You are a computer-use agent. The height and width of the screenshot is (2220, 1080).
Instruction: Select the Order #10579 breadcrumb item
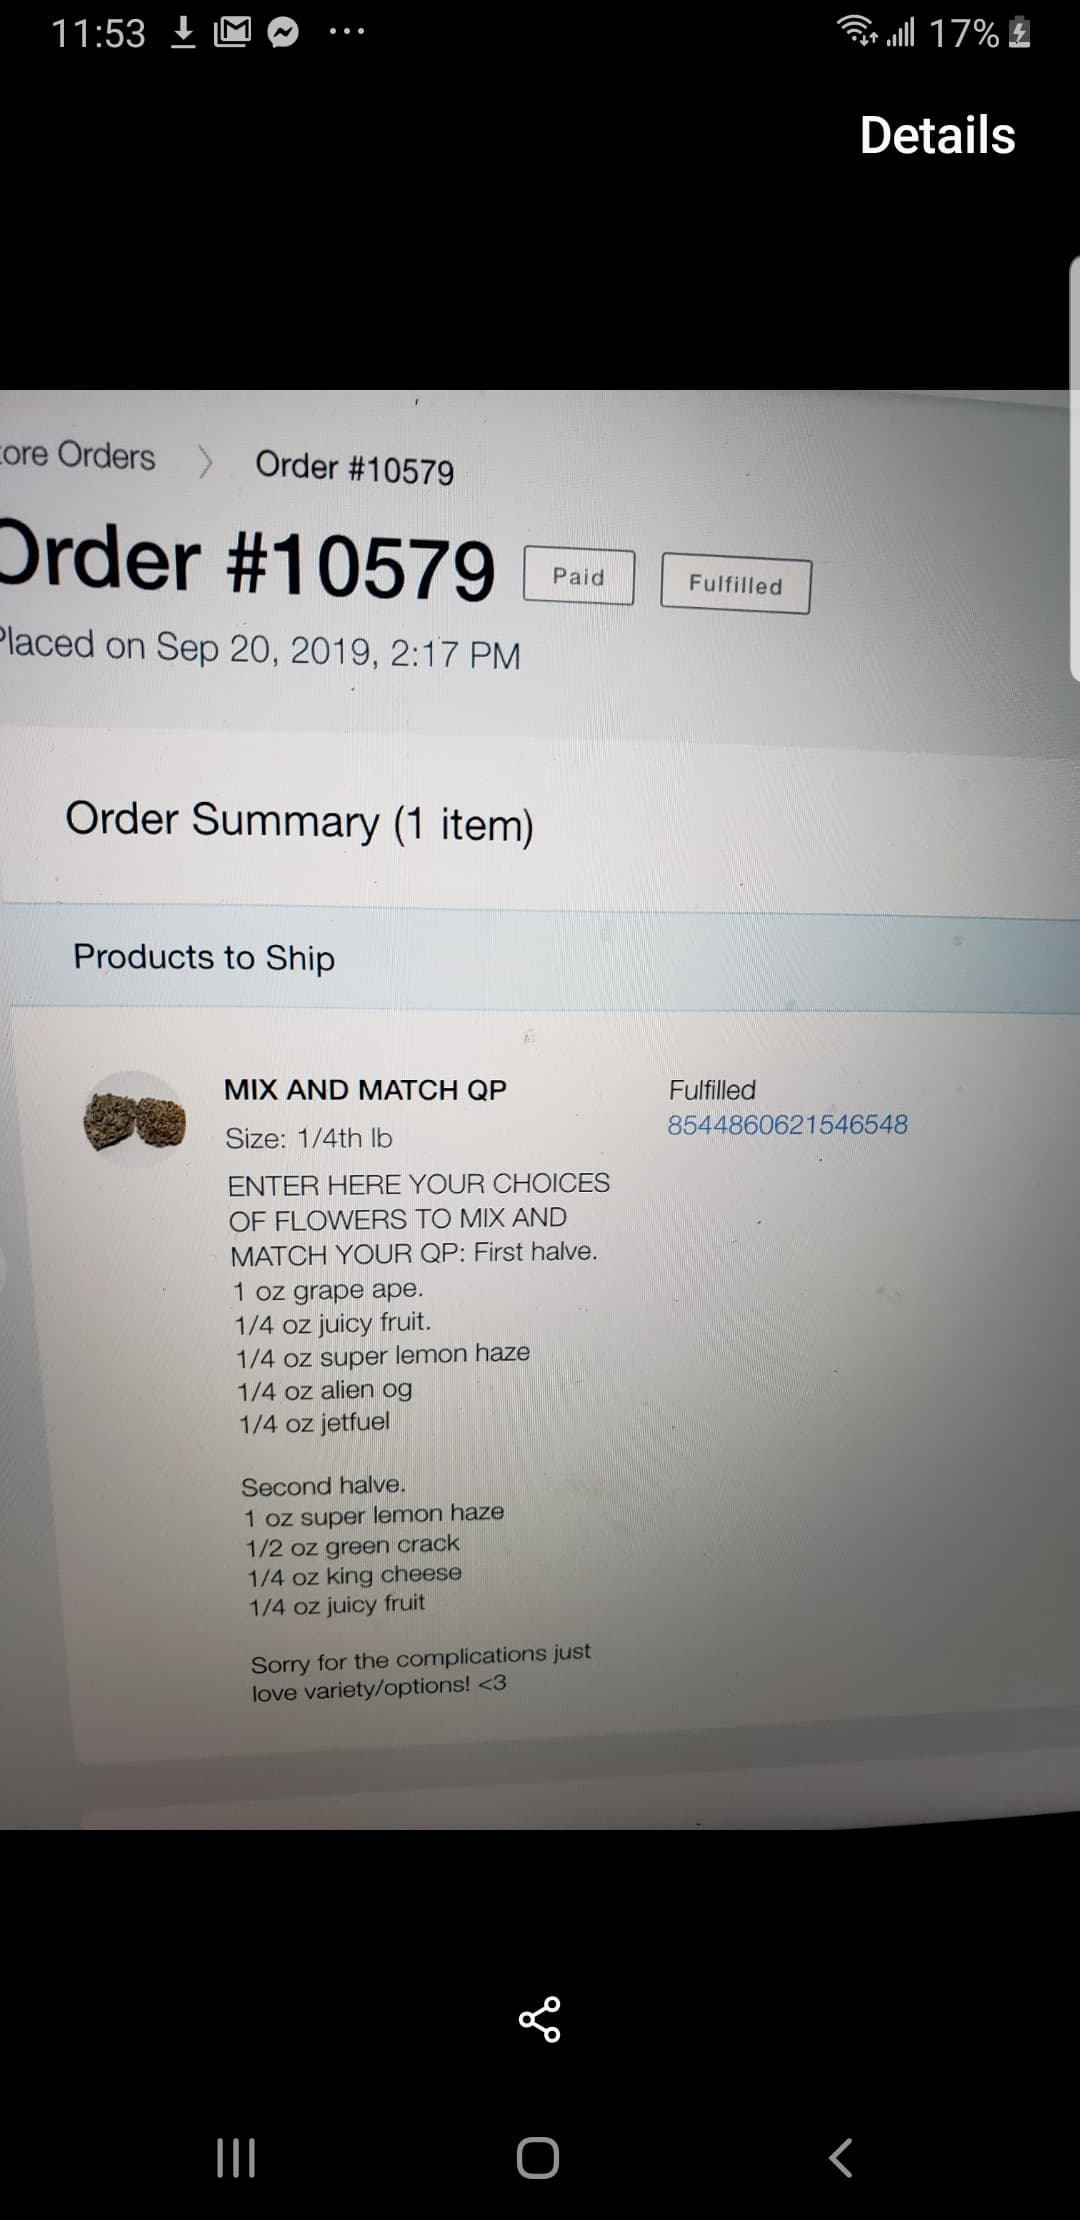pos(354,467)
